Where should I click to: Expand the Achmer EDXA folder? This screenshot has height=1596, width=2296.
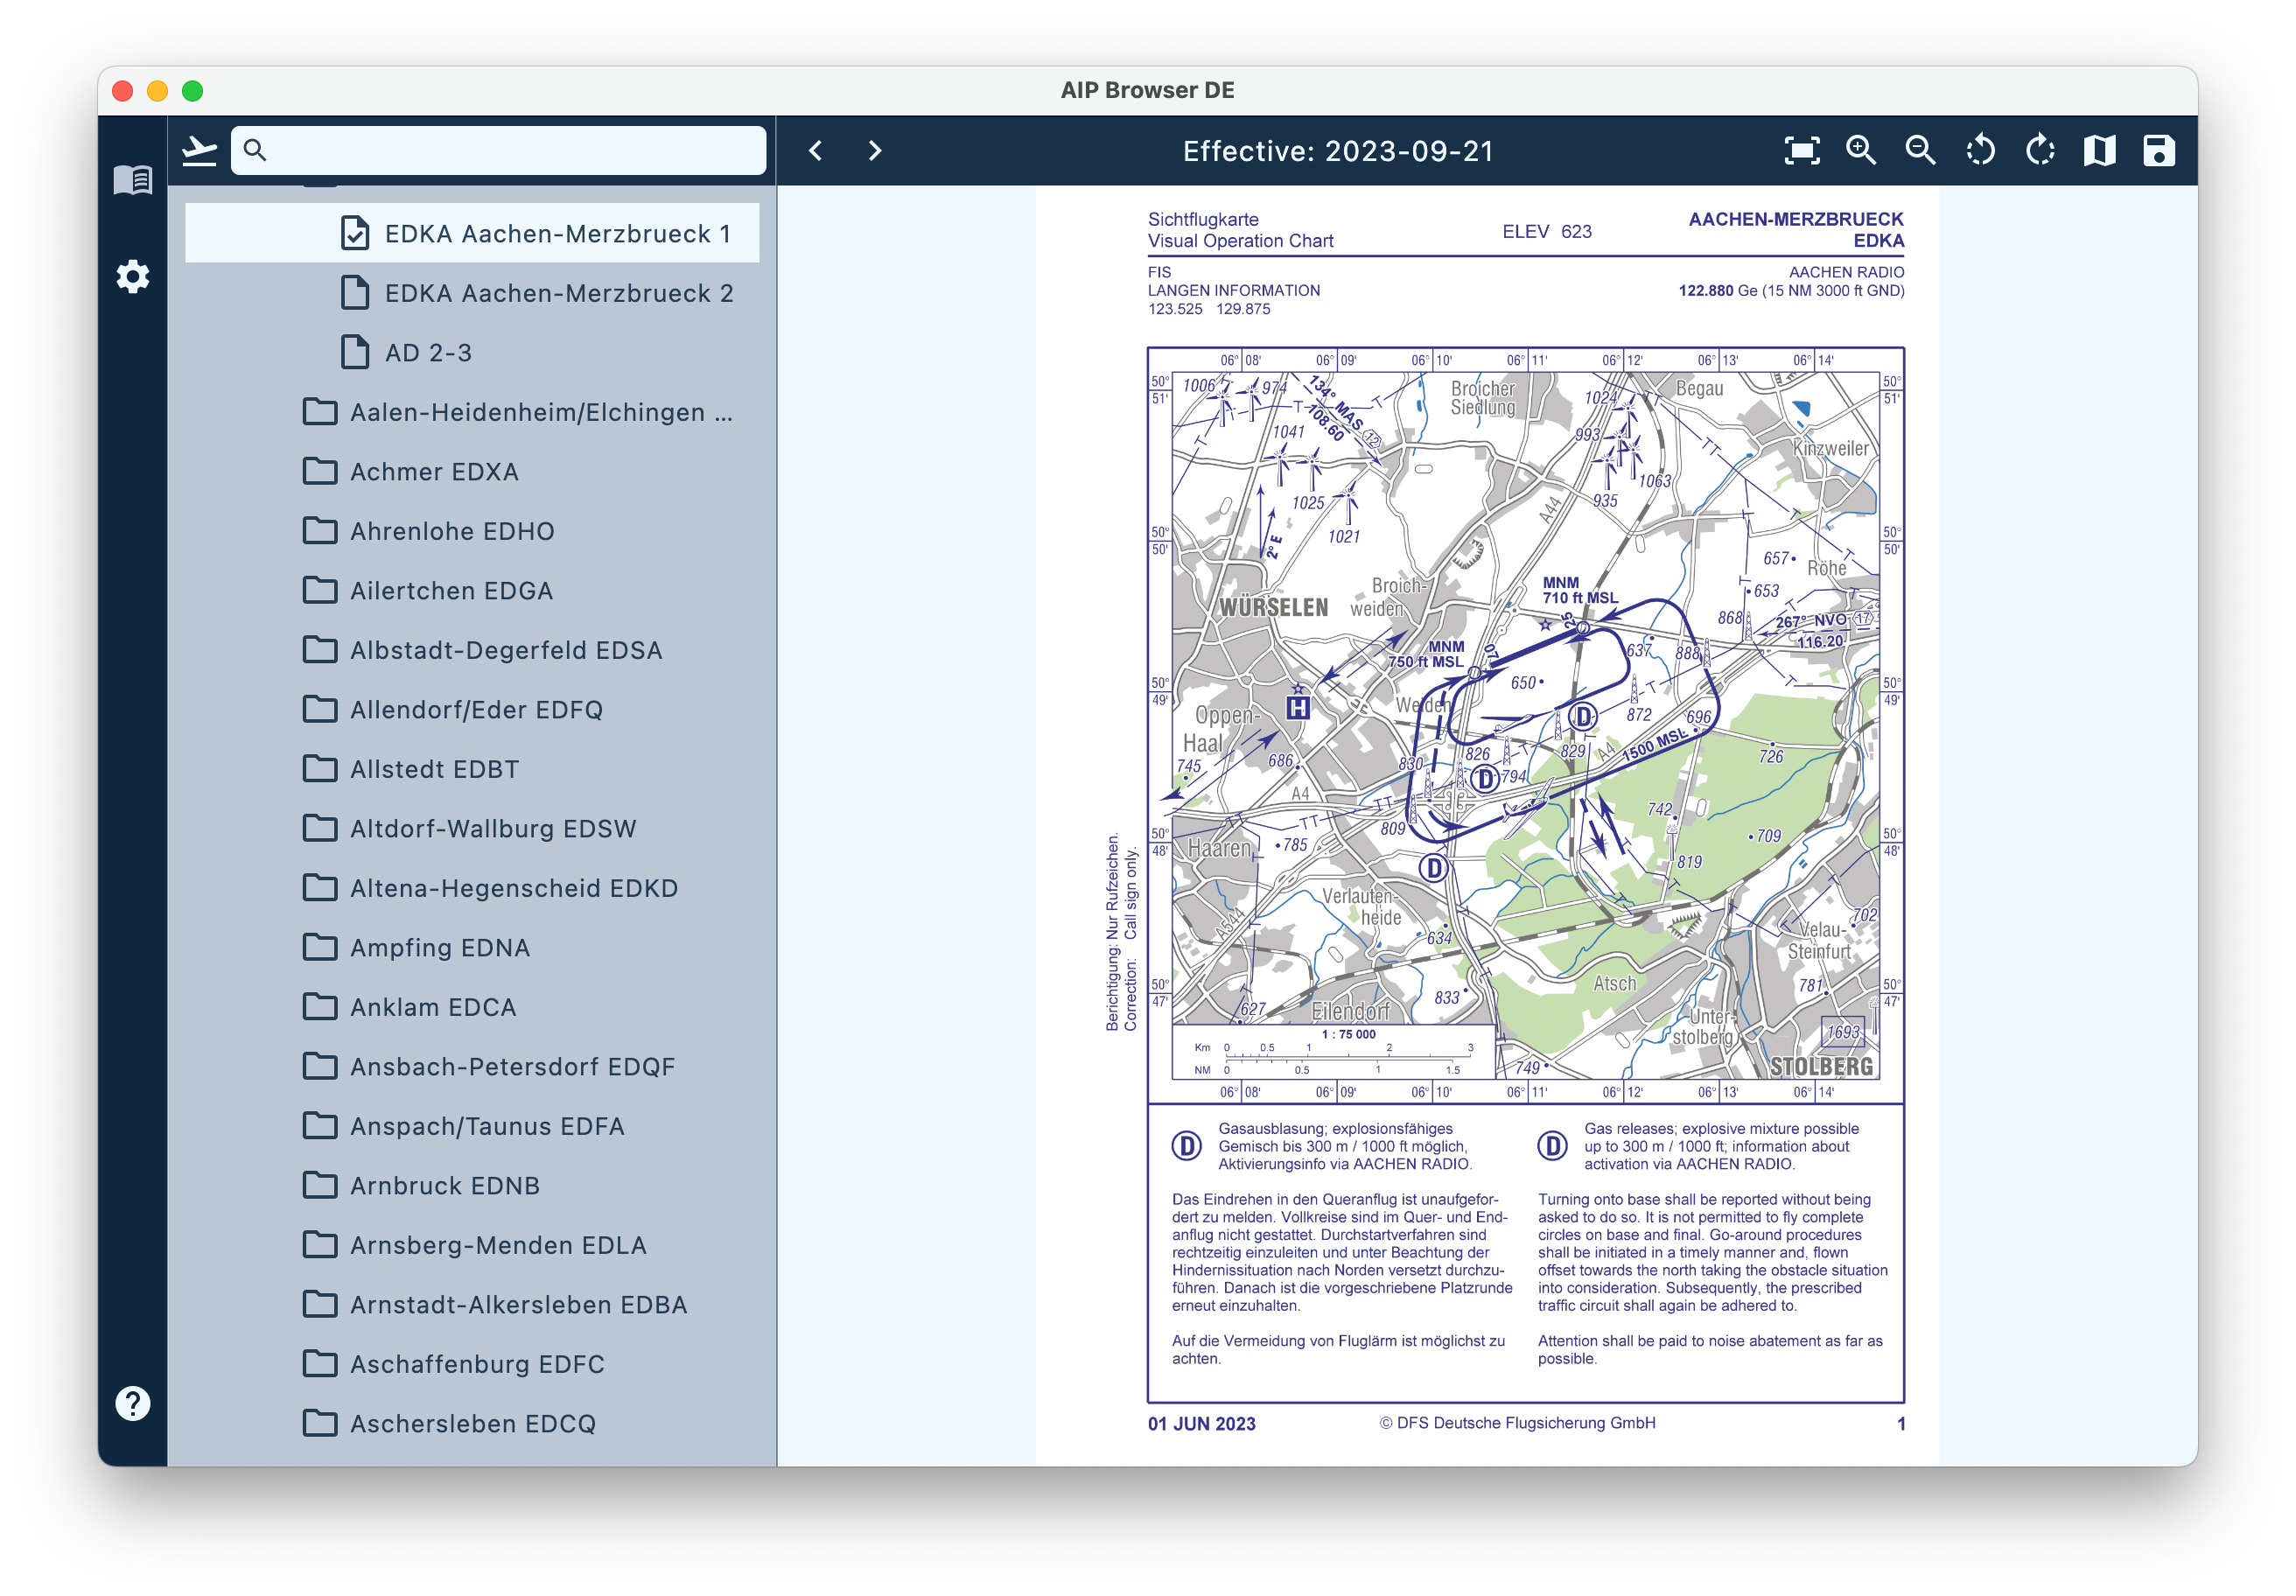coord(434,472)
